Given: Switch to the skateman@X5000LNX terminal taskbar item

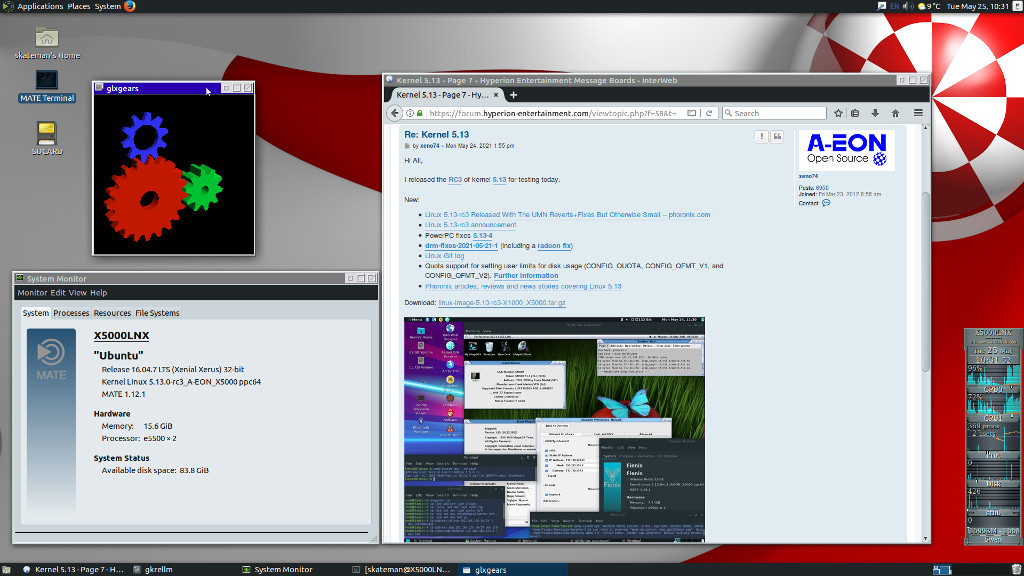Looking at the screenshot, I should tap(401, 569).
